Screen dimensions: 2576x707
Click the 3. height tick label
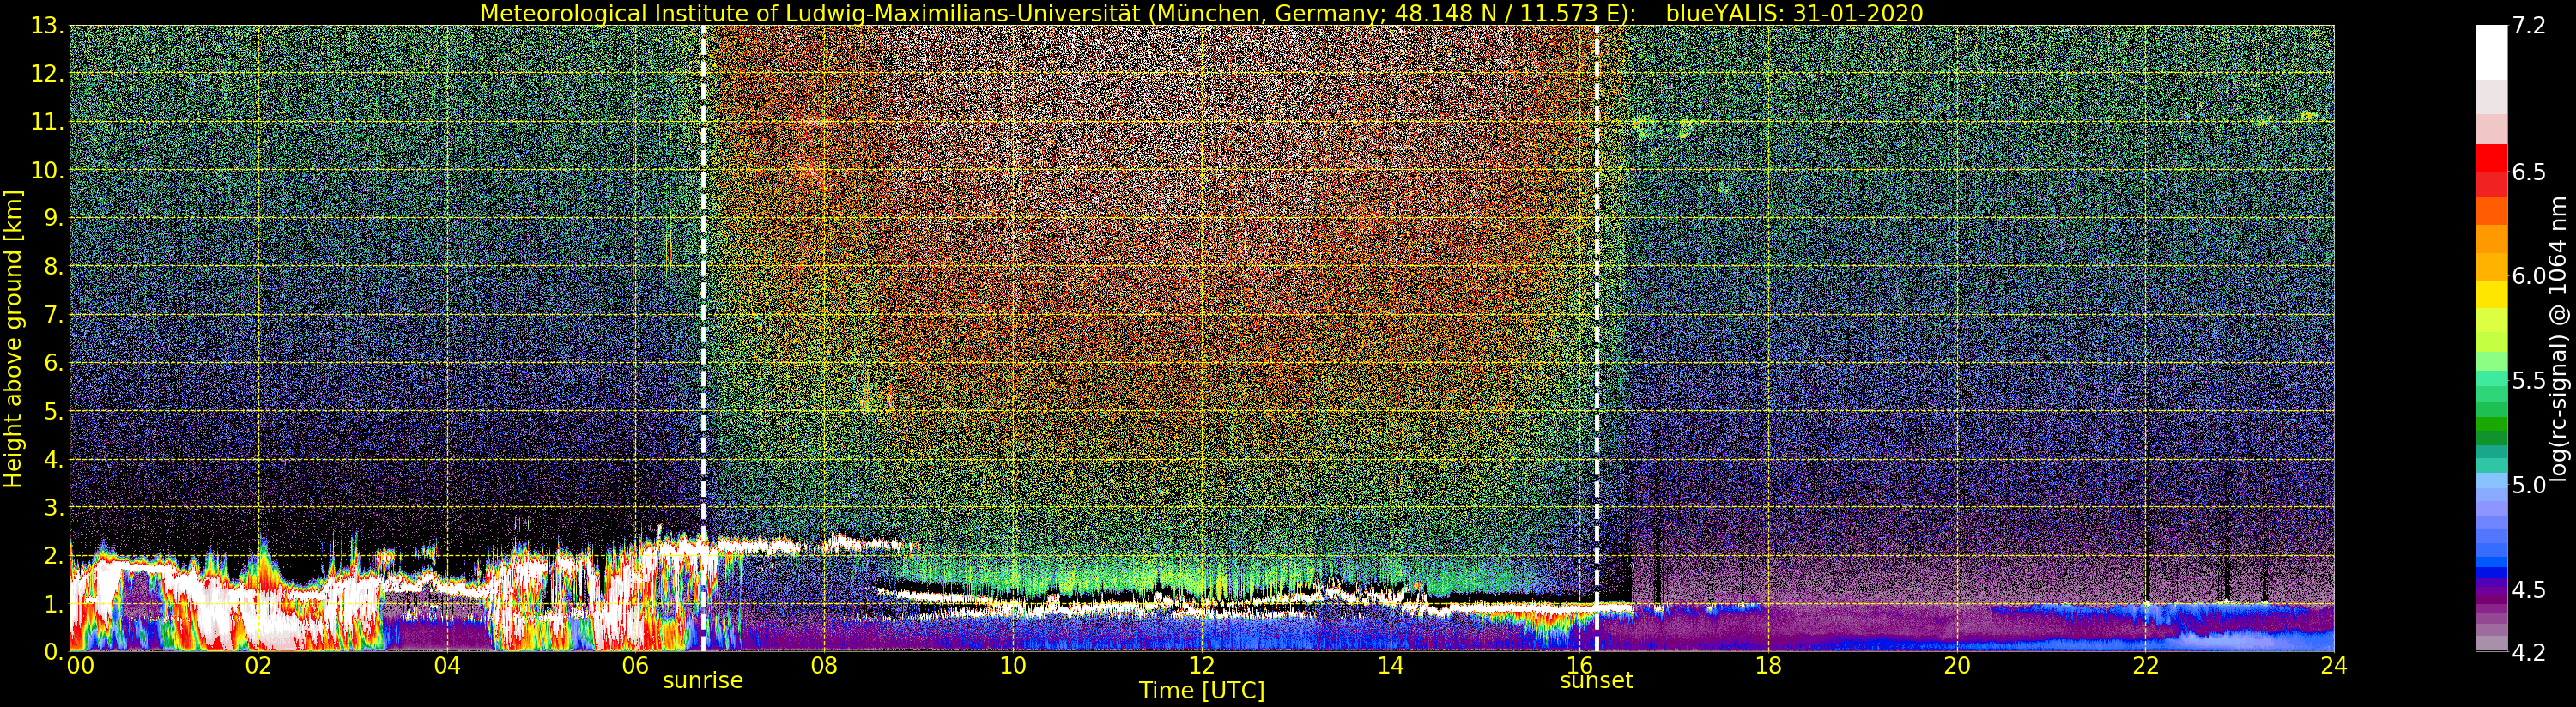(x=56, y=507)
